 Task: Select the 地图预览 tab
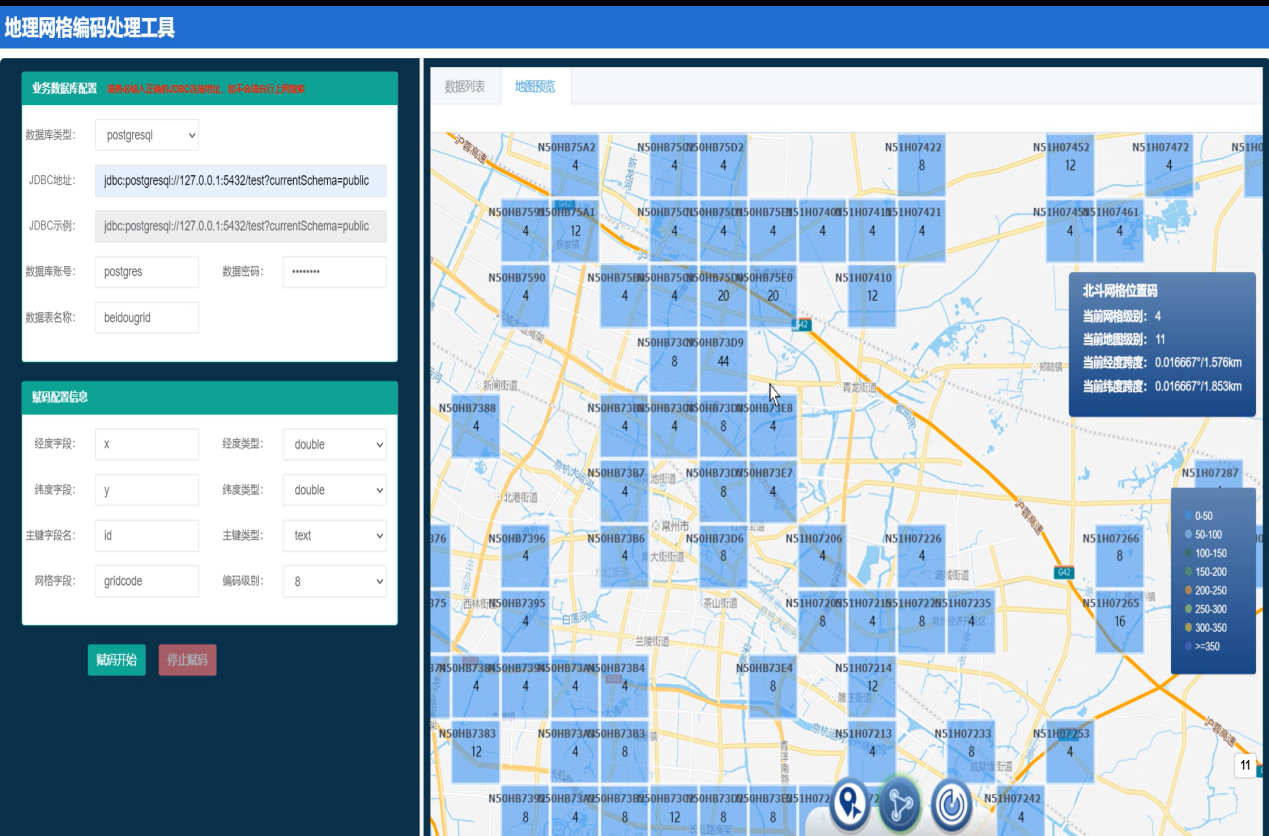tap(535, 87)
